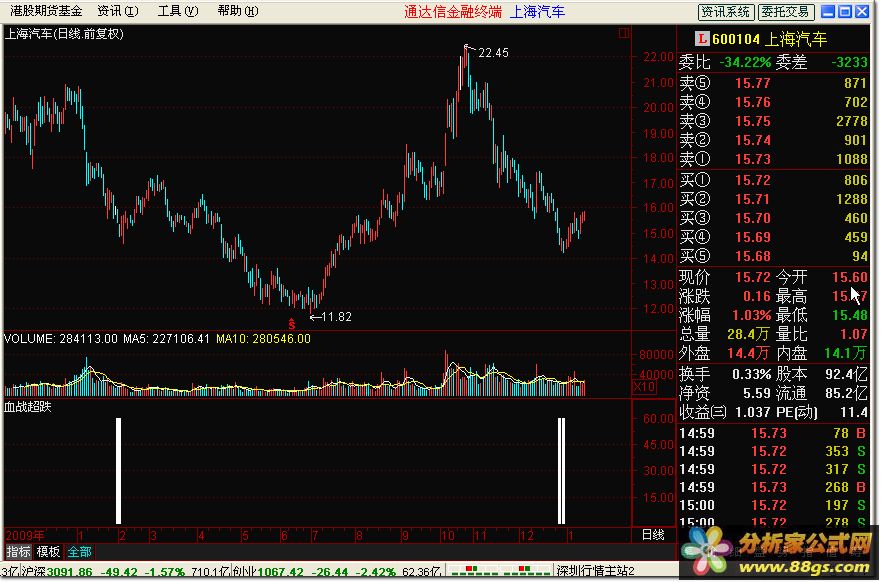Viewport: 881px width, 582px height.
Task: Click the 卖⑤ price 15.77
Action: click(752, 83)
